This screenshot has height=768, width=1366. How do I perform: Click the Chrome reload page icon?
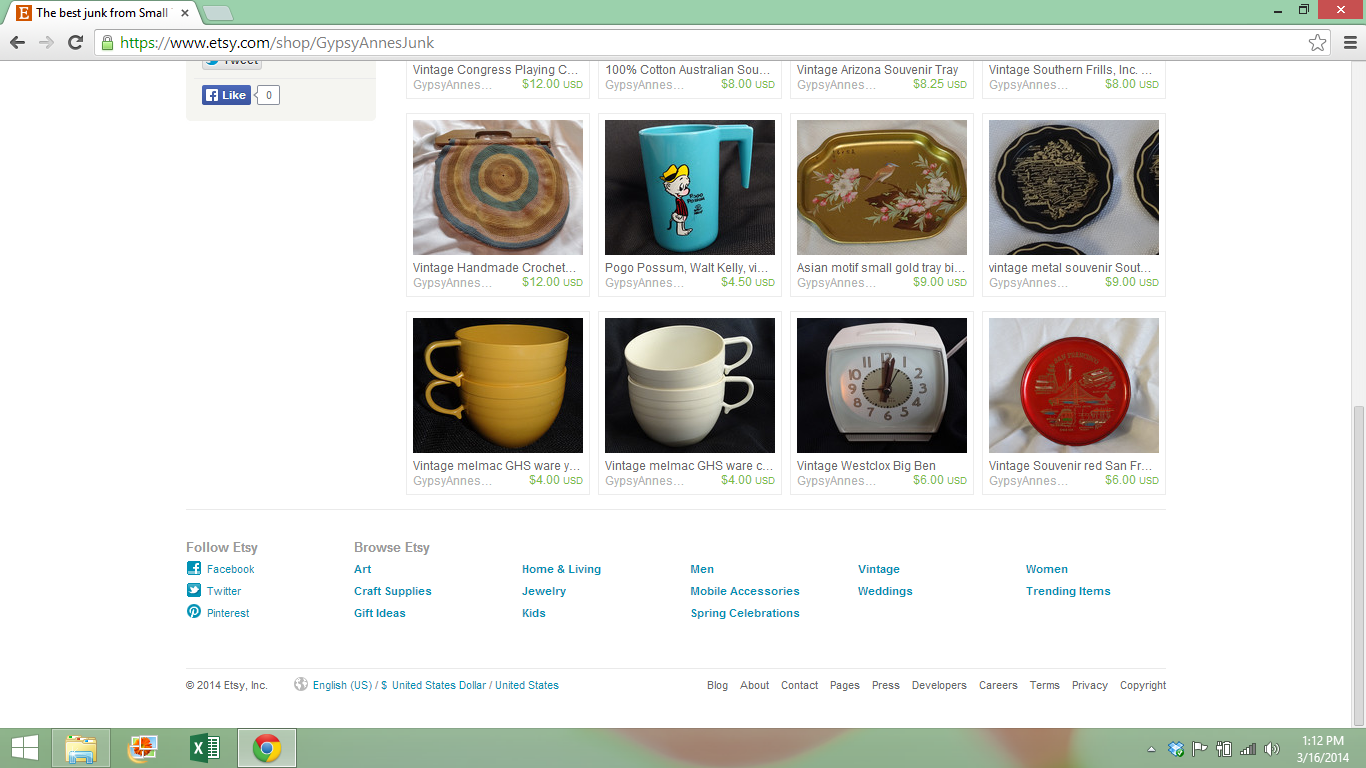pos(75,42)
